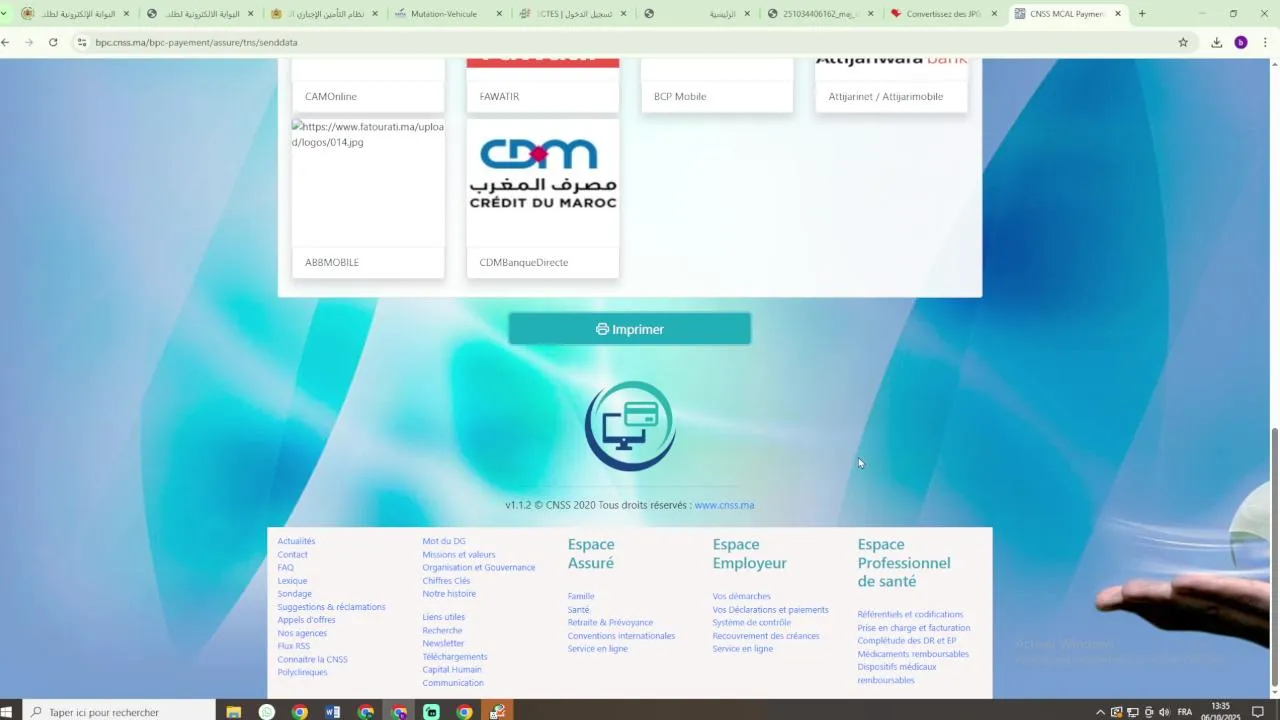
Task: Open the Appels d'offres link
Action: [x=306, y=620]
